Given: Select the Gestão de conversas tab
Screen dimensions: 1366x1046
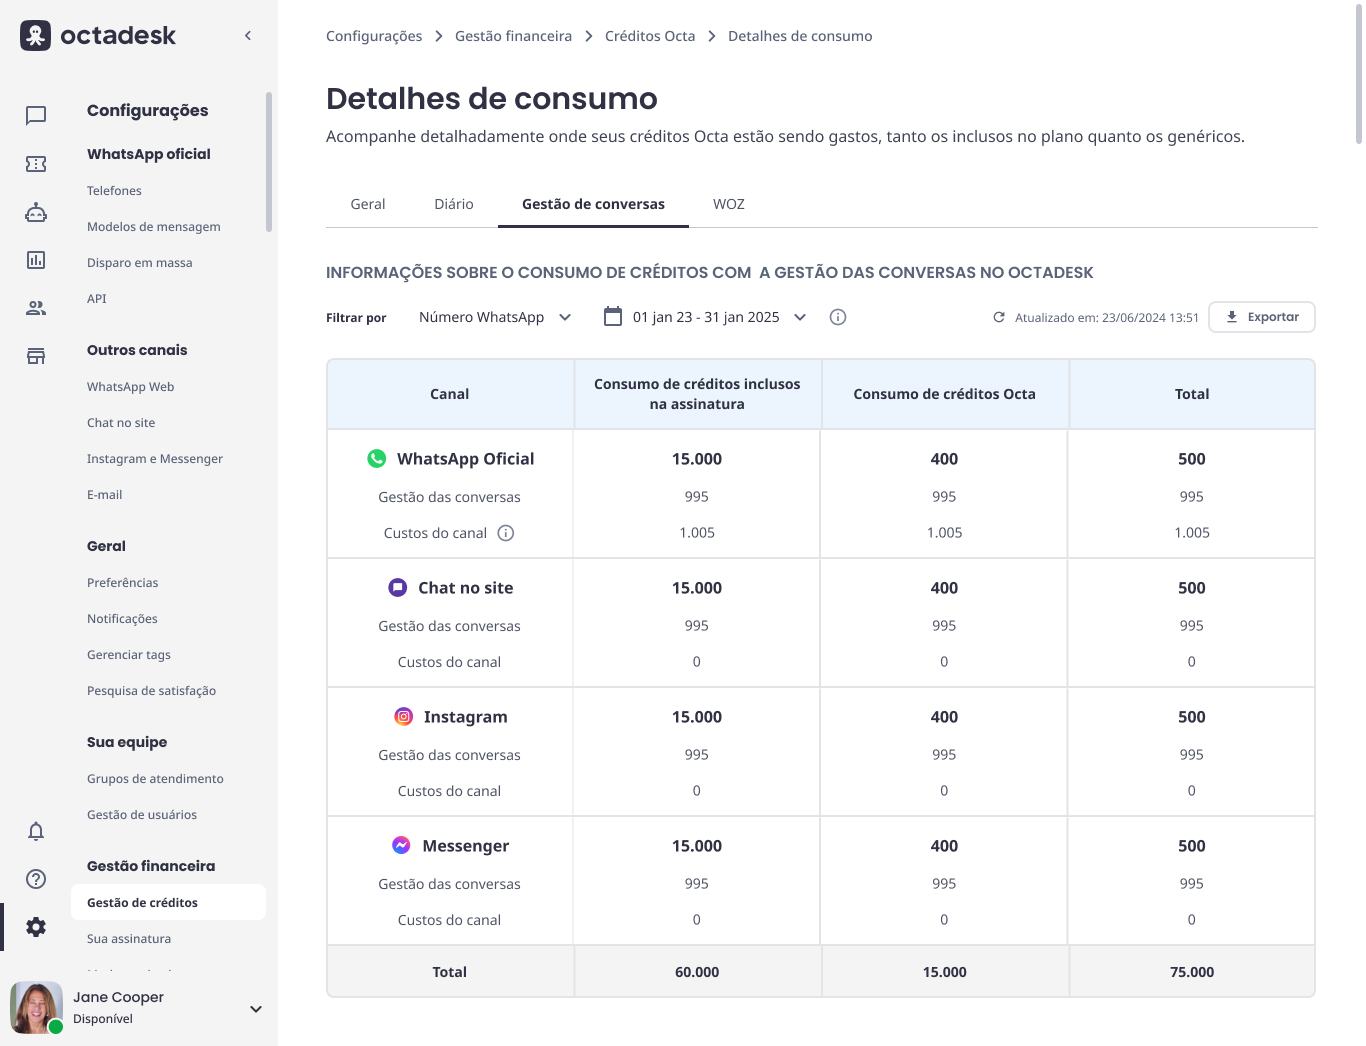Looking at the screenshot, I should click(x=593, y=204).
